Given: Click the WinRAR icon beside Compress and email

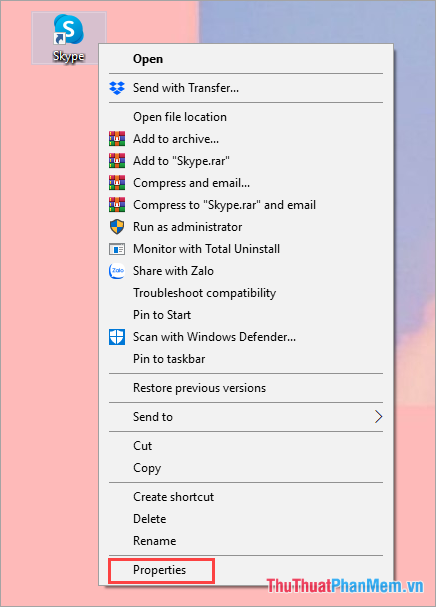Looking at the screenshot, I should [x=117, y=183].
